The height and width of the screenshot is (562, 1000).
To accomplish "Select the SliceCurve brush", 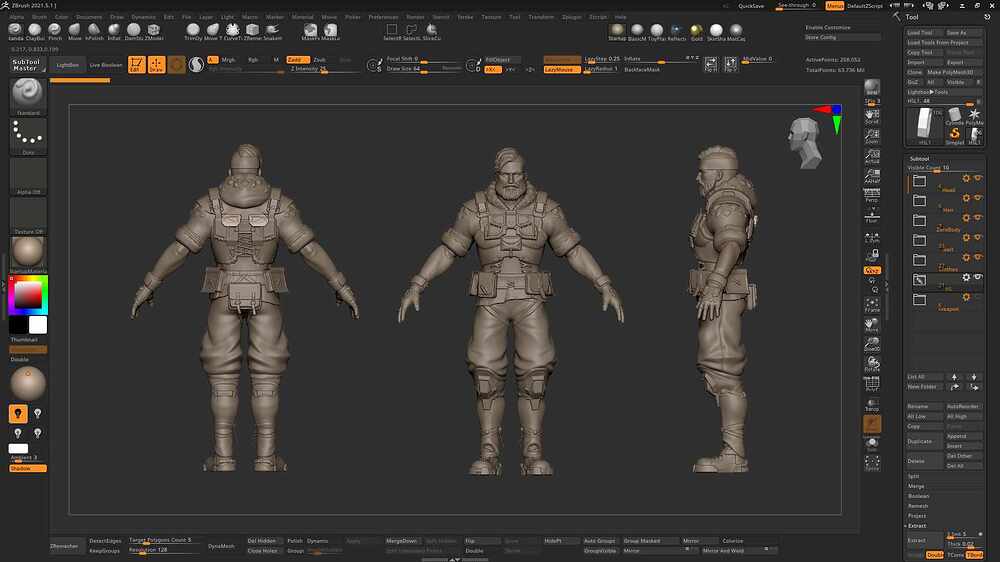I will click(432, 32).
